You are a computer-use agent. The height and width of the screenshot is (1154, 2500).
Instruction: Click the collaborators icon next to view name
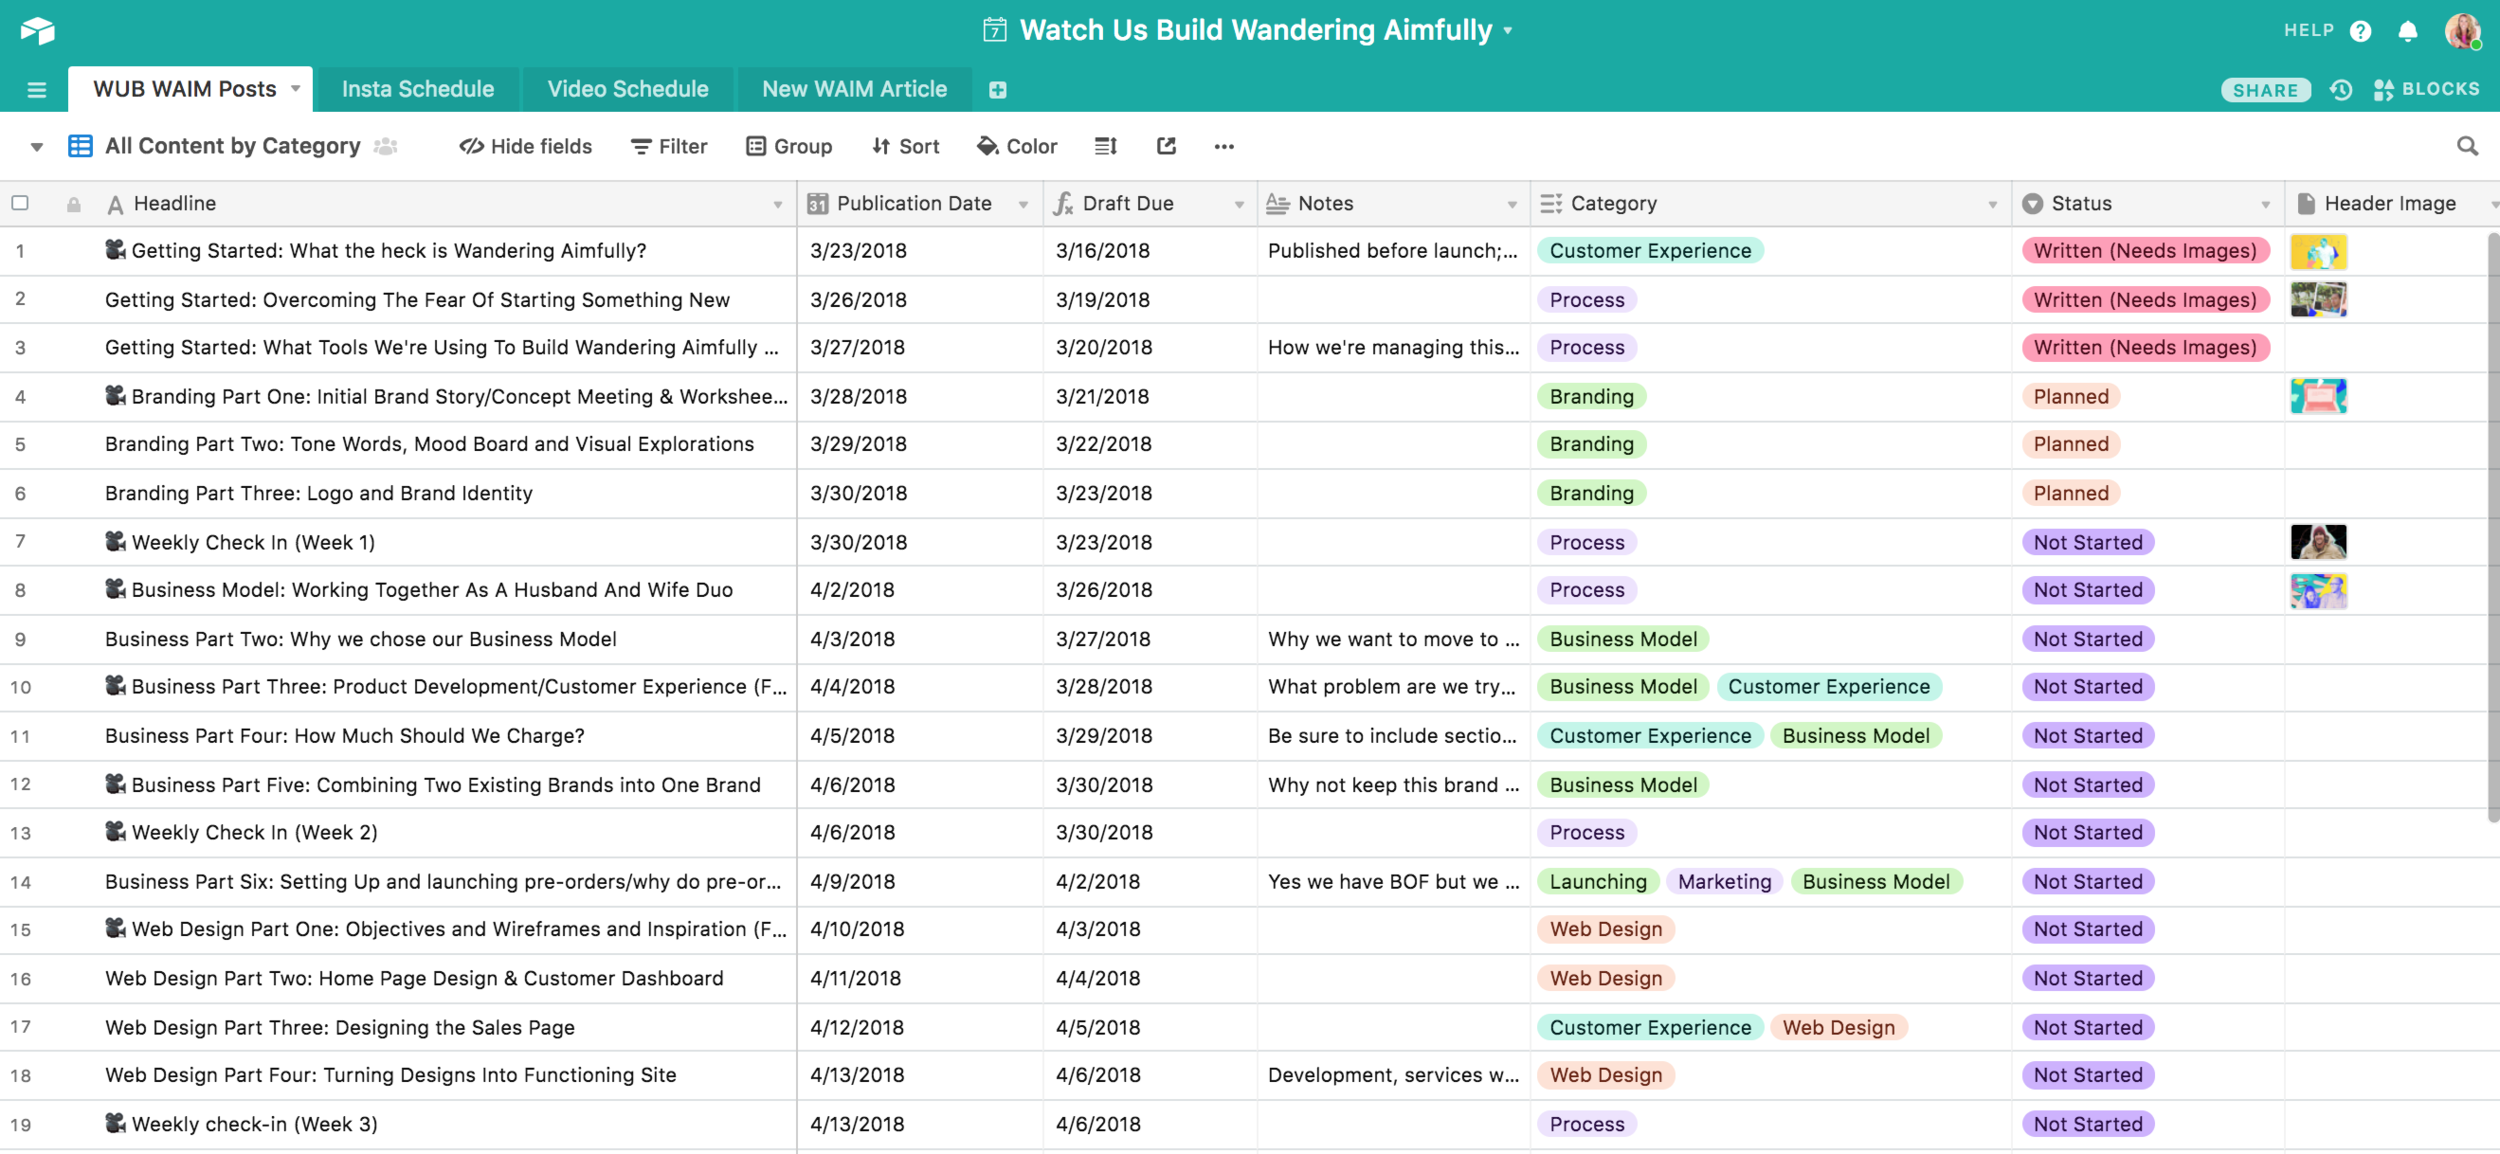tap(386, 147)
